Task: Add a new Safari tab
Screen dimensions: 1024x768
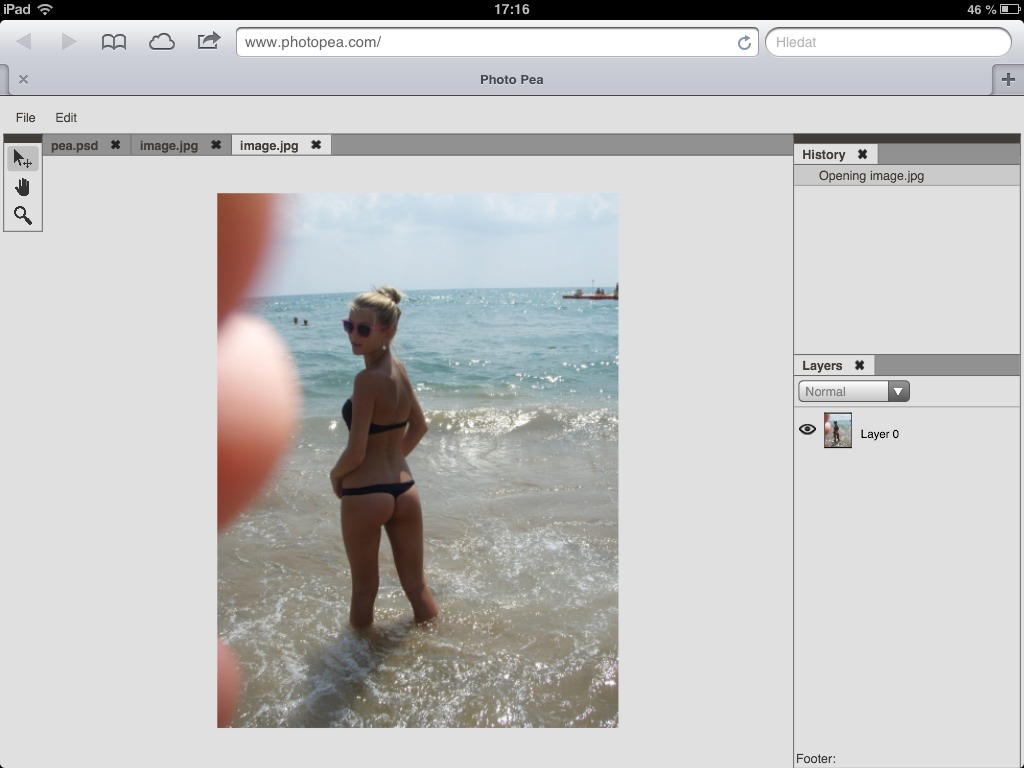Action: (1008, 80)
